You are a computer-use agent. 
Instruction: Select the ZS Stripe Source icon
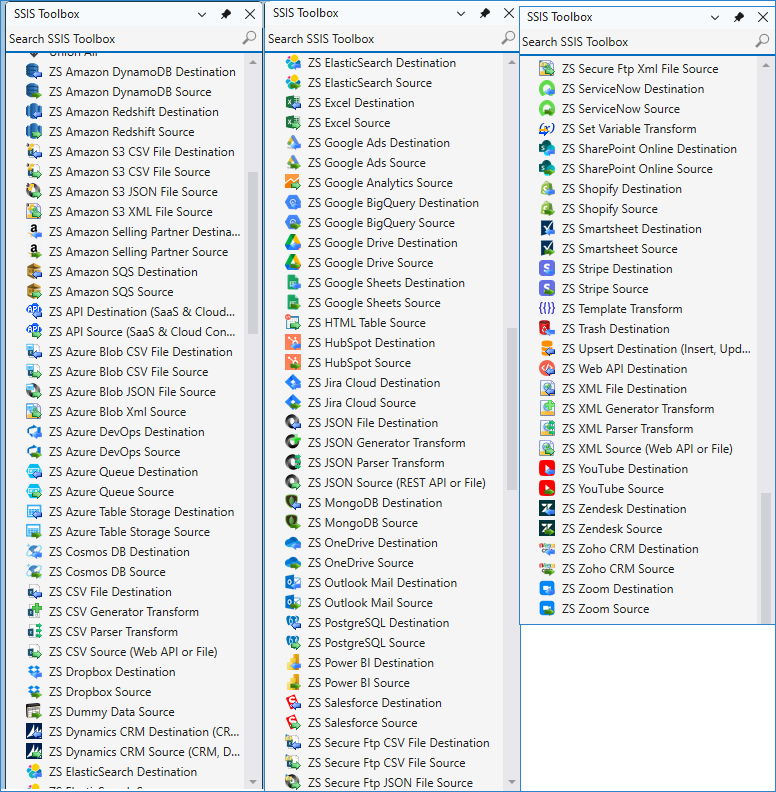tap(547, 289)
